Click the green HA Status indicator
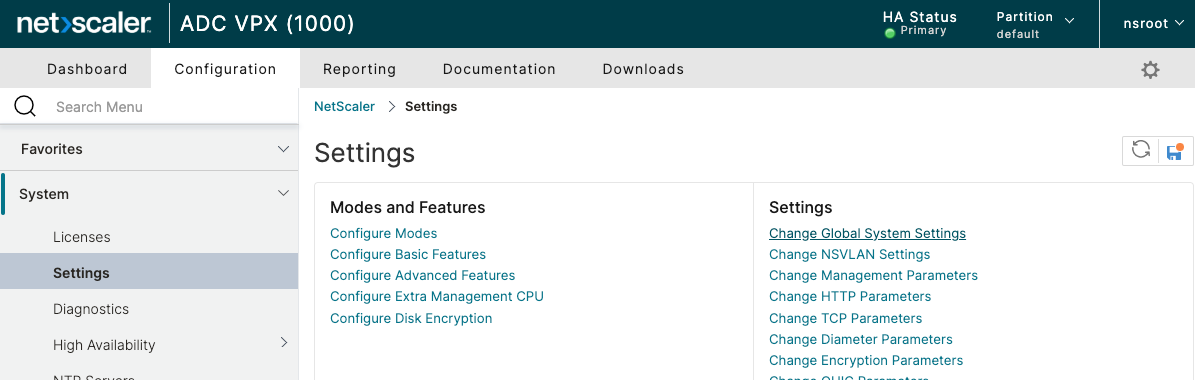Viewport: 1195px width, 380px height. click(889, 33)
